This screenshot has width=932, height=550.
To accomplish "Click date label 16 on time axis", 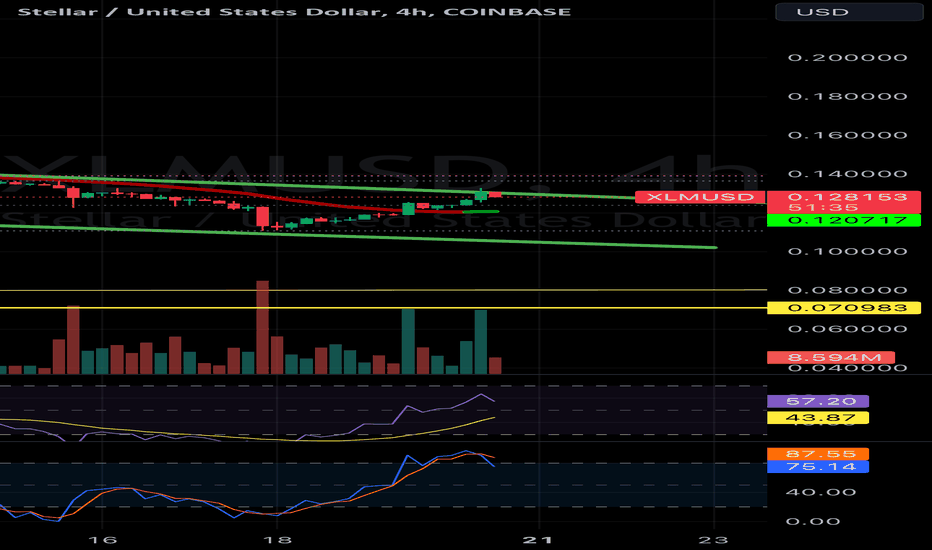I will [102, 540].
